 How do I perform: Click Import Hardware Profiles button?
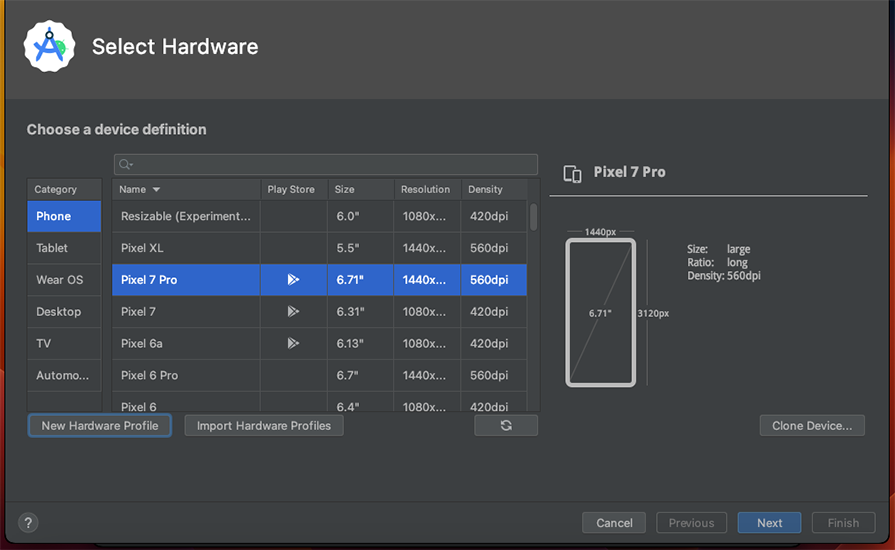pyautogui.click(x=264, y=426)
